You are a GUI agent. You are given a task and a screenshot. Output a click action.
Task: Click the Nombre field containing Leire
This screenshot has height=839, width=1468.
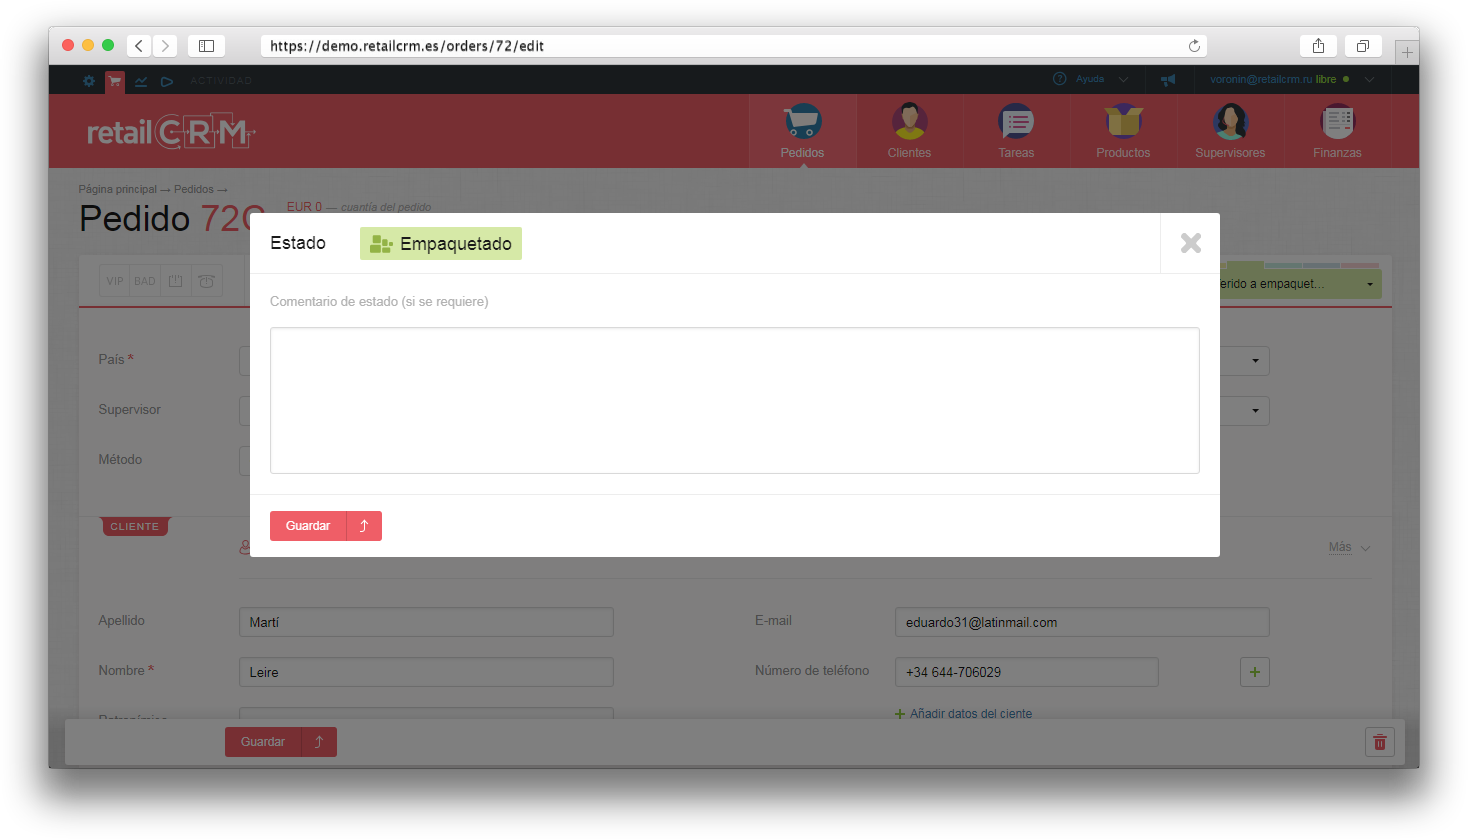(426, 672)
